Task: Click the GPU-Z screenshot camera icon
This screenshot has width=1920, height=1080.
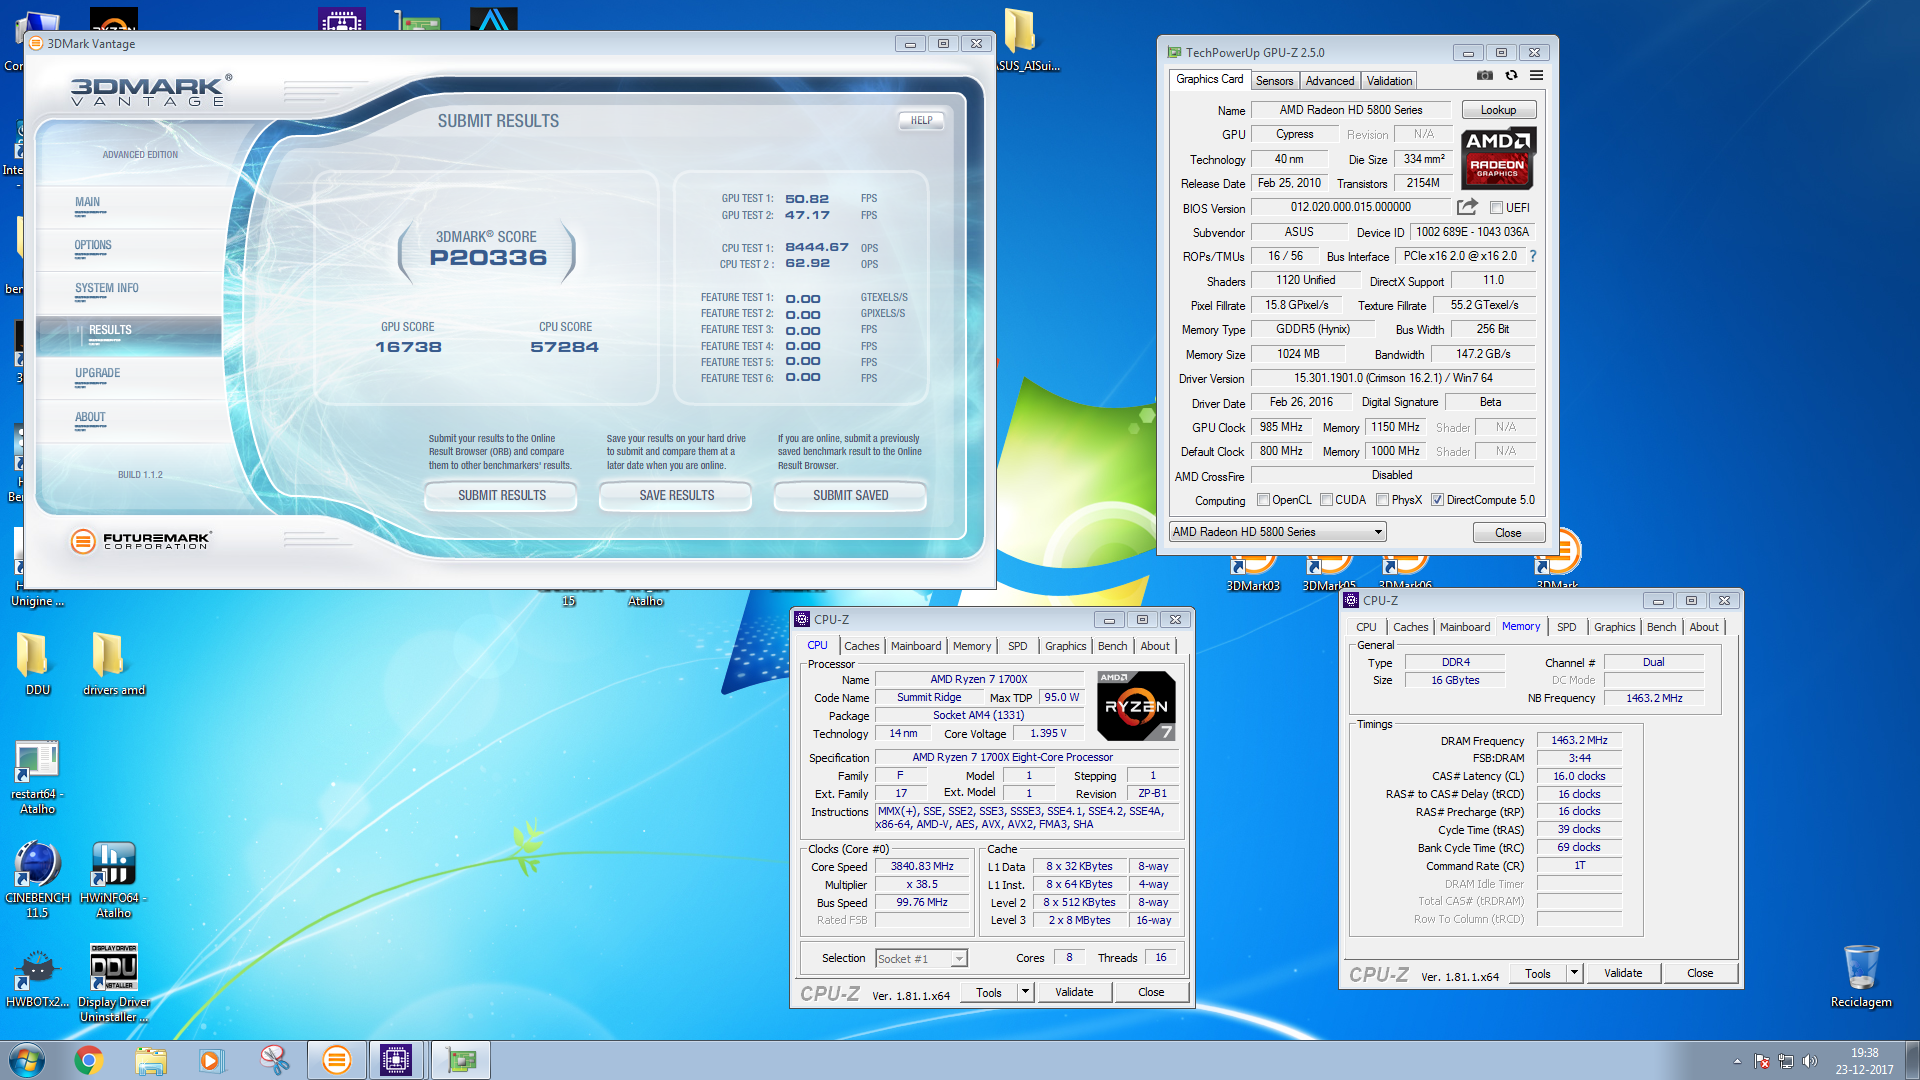Action: click(x=1485, y=76)
